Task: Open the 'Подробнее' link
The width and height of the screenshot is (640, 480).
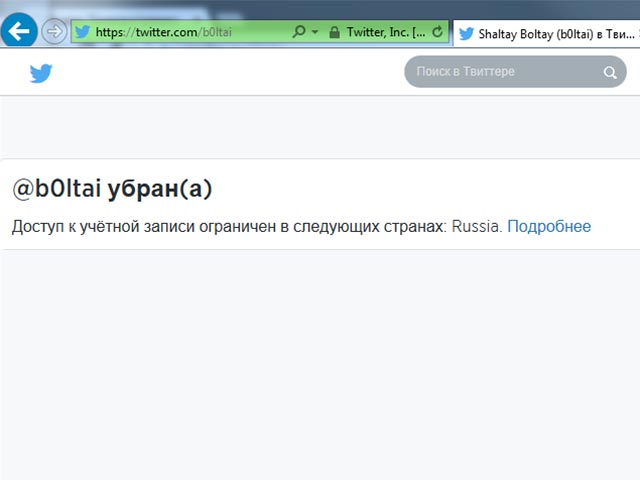Action: [x=549, y=227]
